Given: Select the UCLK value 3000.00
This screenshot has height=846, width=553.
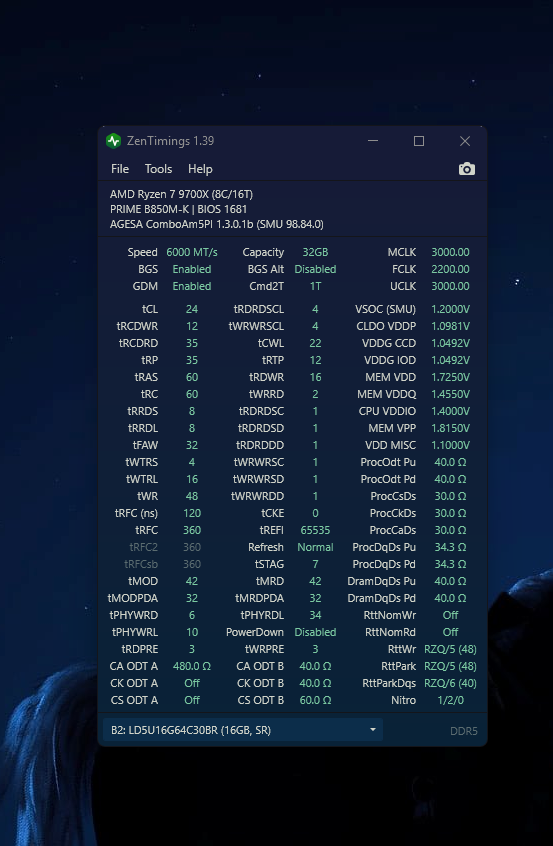Looking at the screenshot, I should (450, 286).
